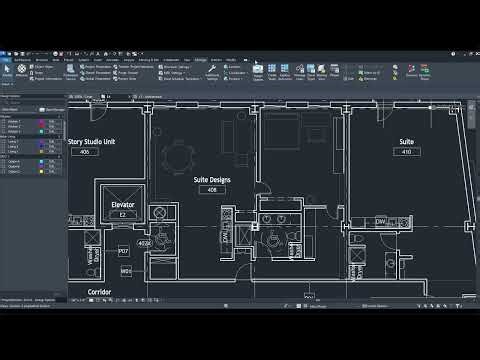The image size is (480, 360).
Task: Open Object Styles settings
Action: pyautogui.click(x=41, y=67)
